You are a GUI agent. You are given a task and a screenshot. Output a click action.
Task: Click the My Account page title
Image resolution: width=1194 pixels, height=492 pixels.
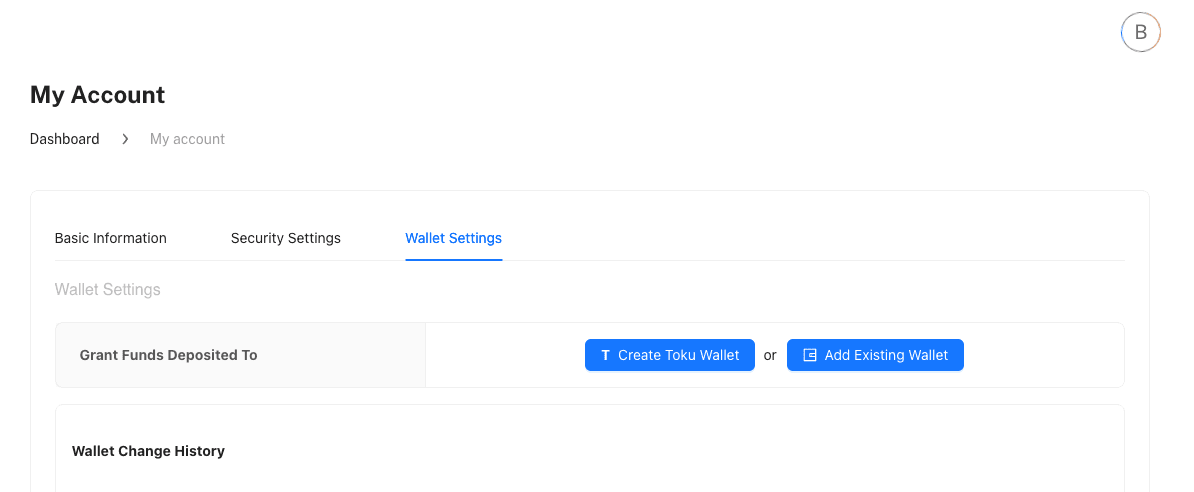[x=97, y=95]
